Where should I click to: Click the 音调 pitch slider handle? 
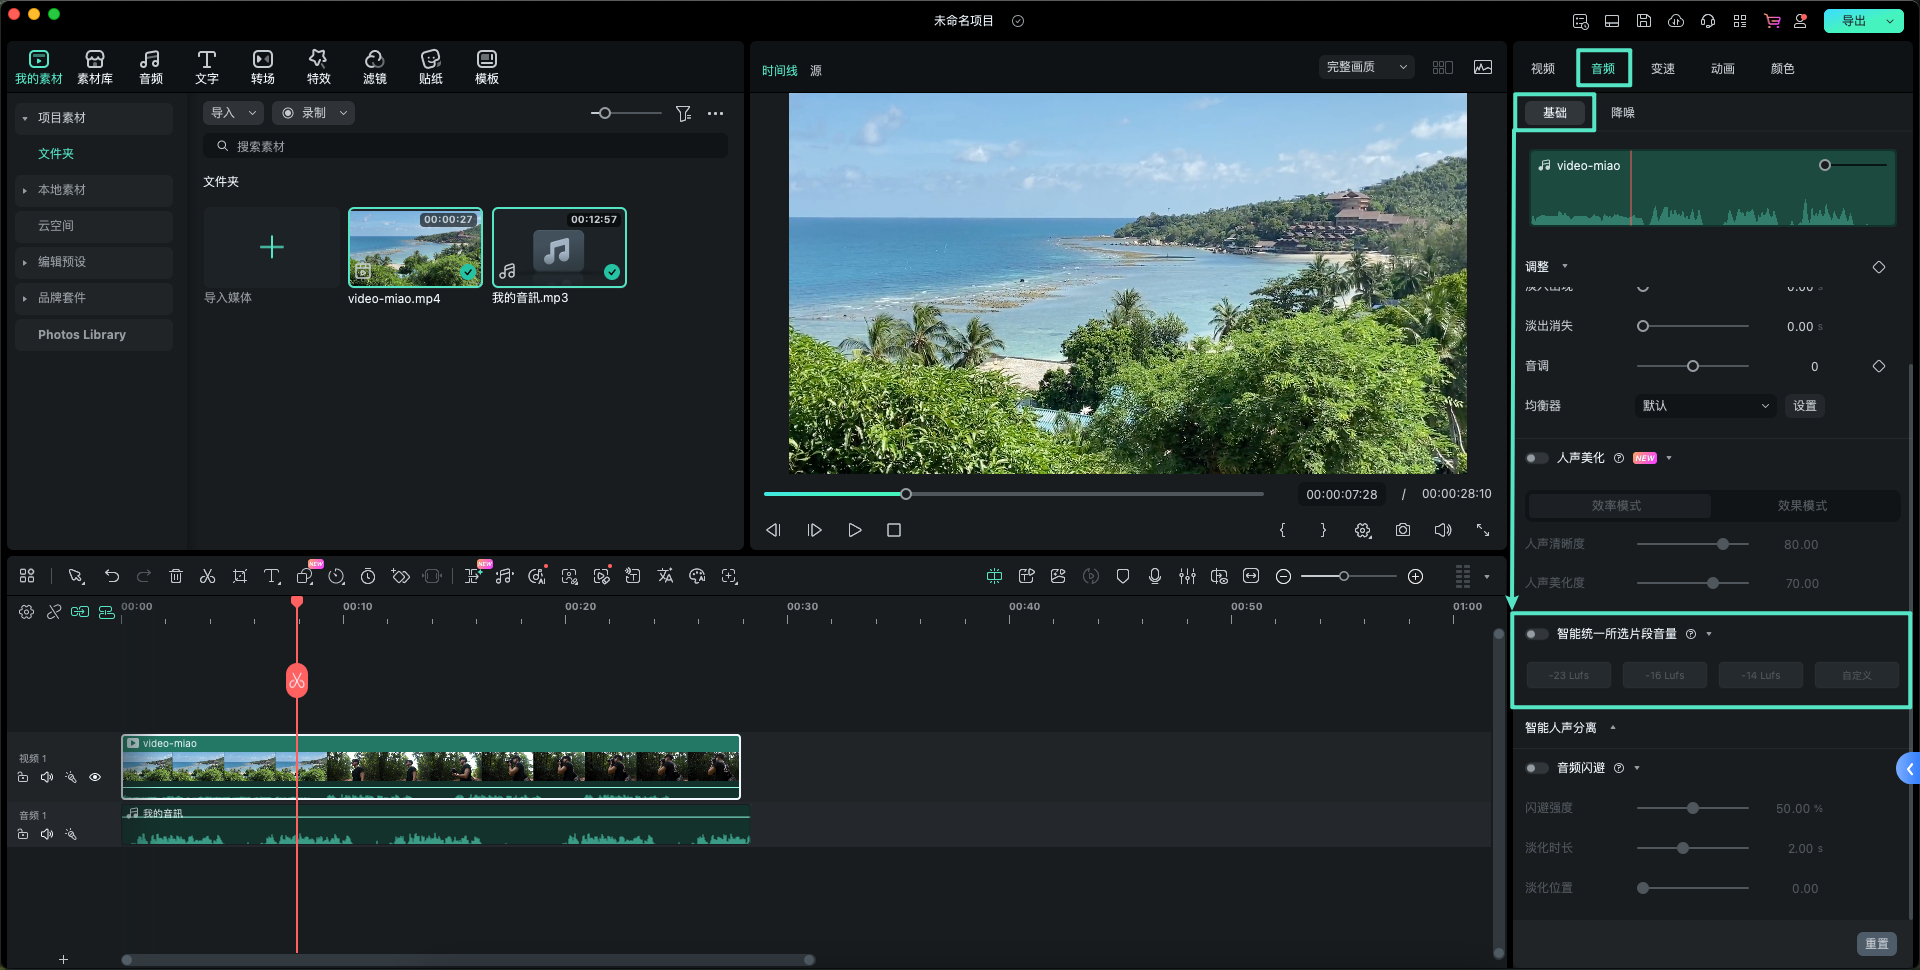point(1692,366)
